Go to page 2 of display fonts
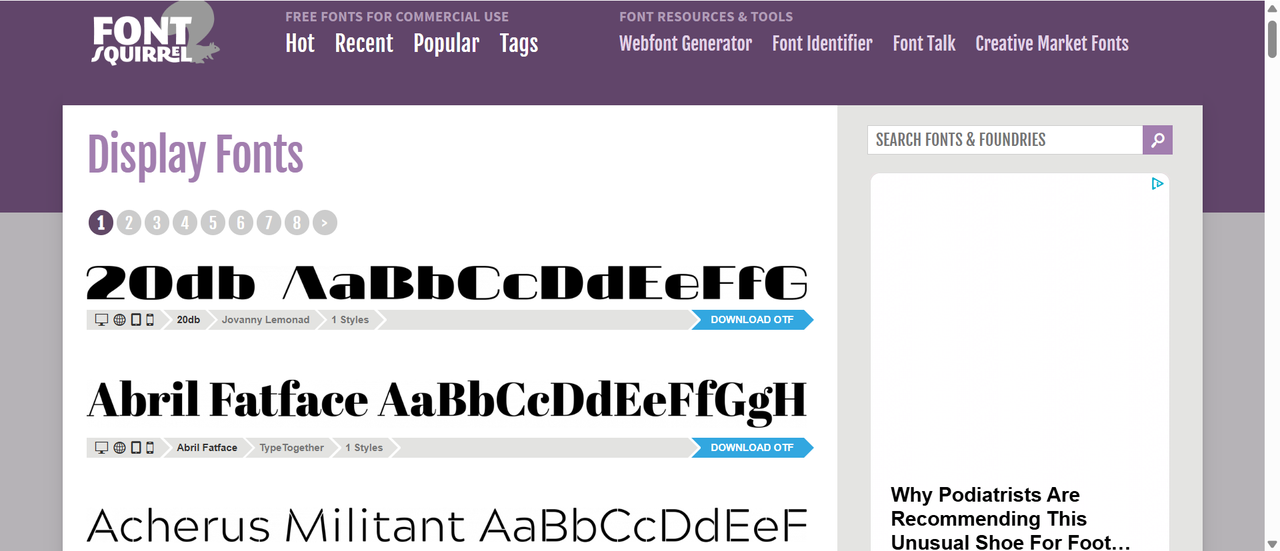 coord(129,222)
